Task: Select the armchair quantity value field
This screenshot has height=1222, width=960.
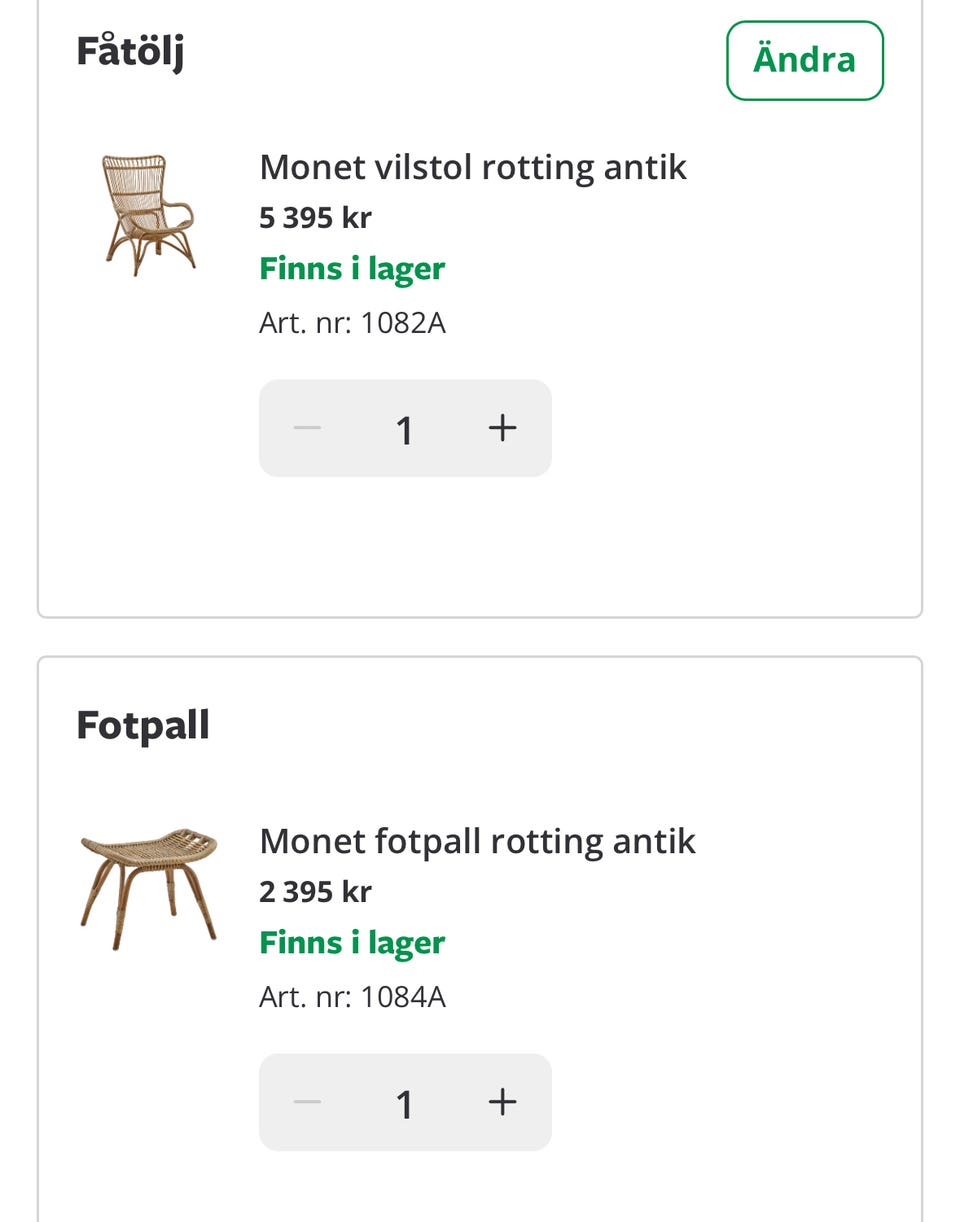Action: coord(404,430)
